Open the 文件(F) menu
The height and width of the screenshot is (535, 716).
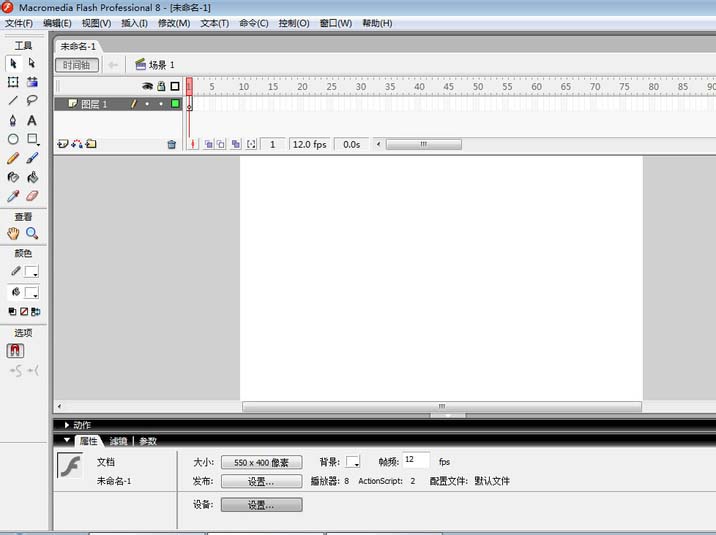click(x=19, y=23)
